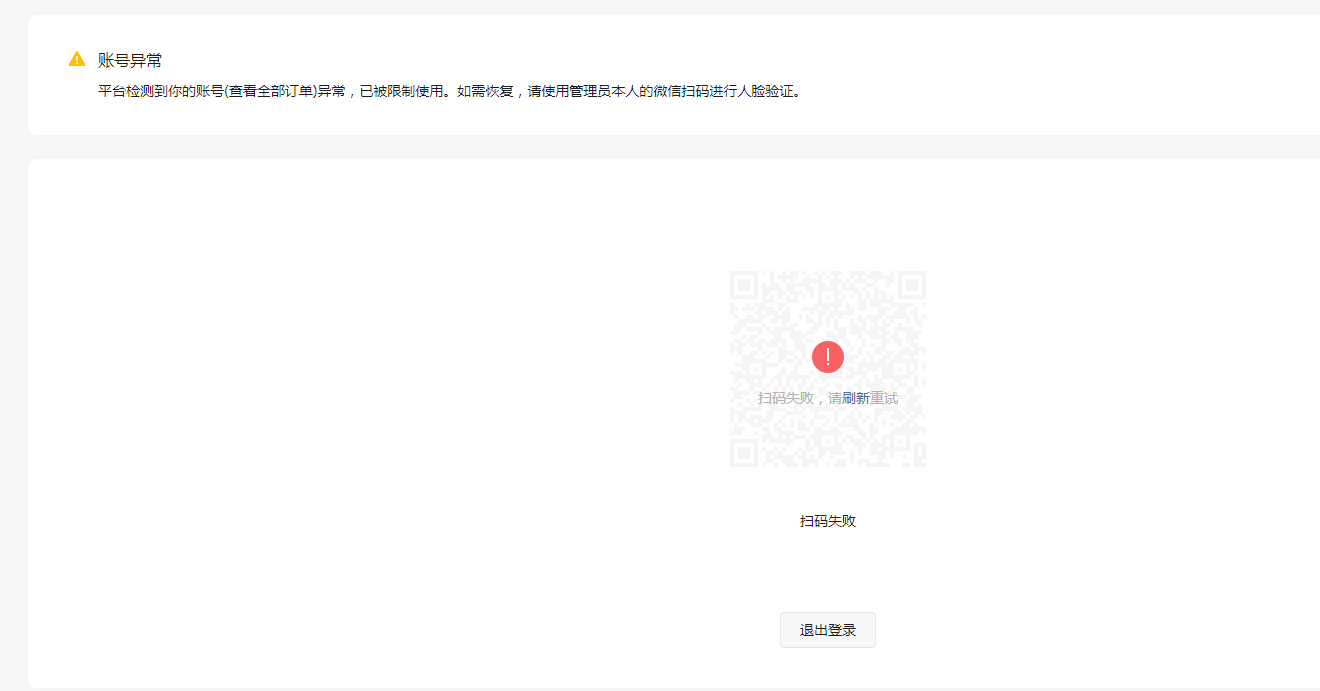Click the faded QR code image
1320x691 pixels.
[x=828, y=369]
